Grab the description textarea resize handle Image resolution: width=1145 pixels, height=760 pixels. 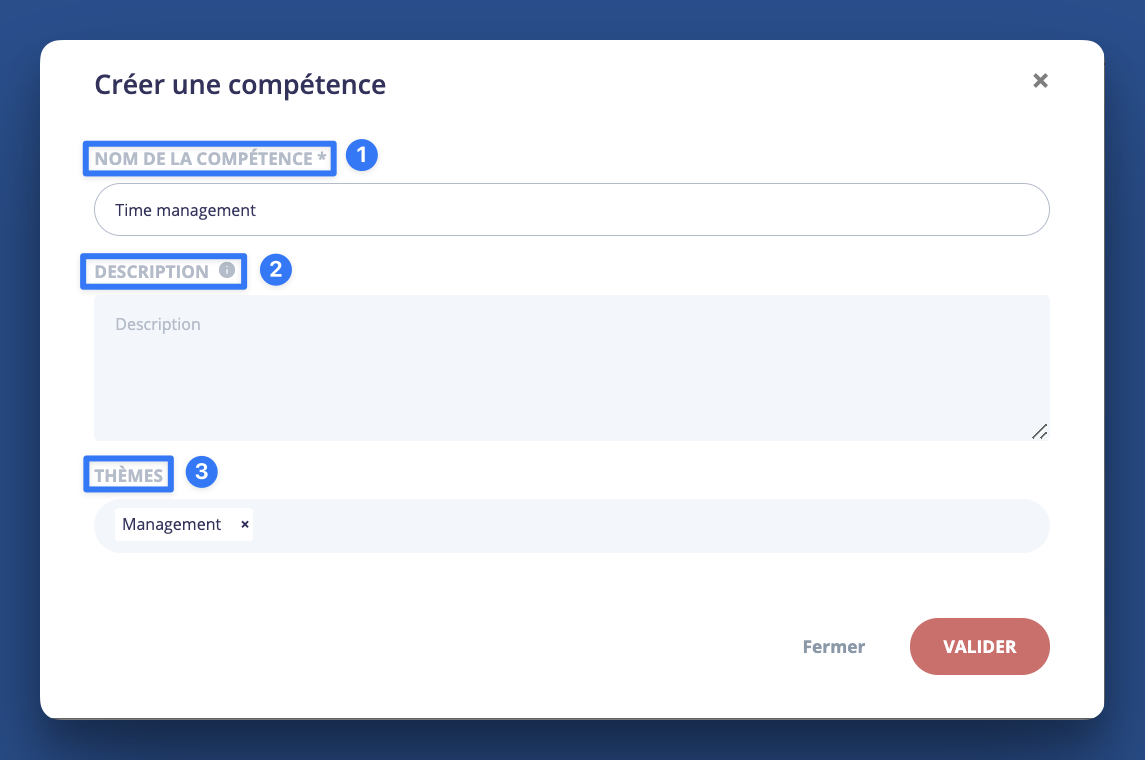coord(1039,431)
